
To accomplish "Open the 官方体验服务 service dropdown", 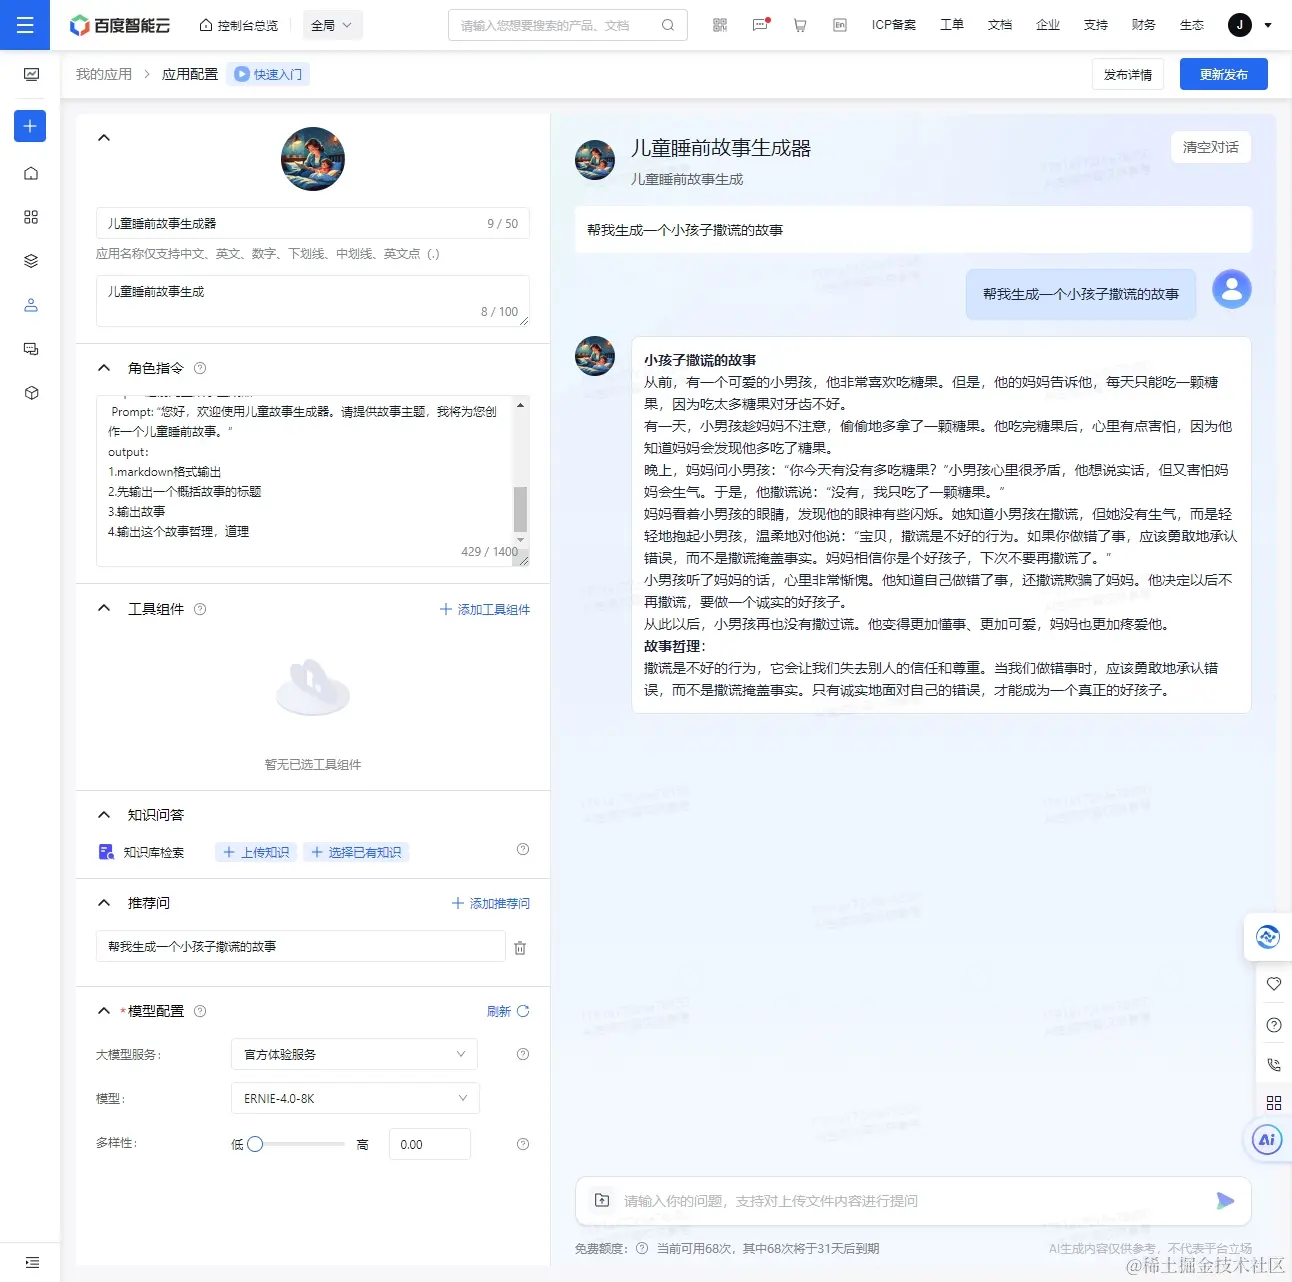I will click(x=355, y=1054).
